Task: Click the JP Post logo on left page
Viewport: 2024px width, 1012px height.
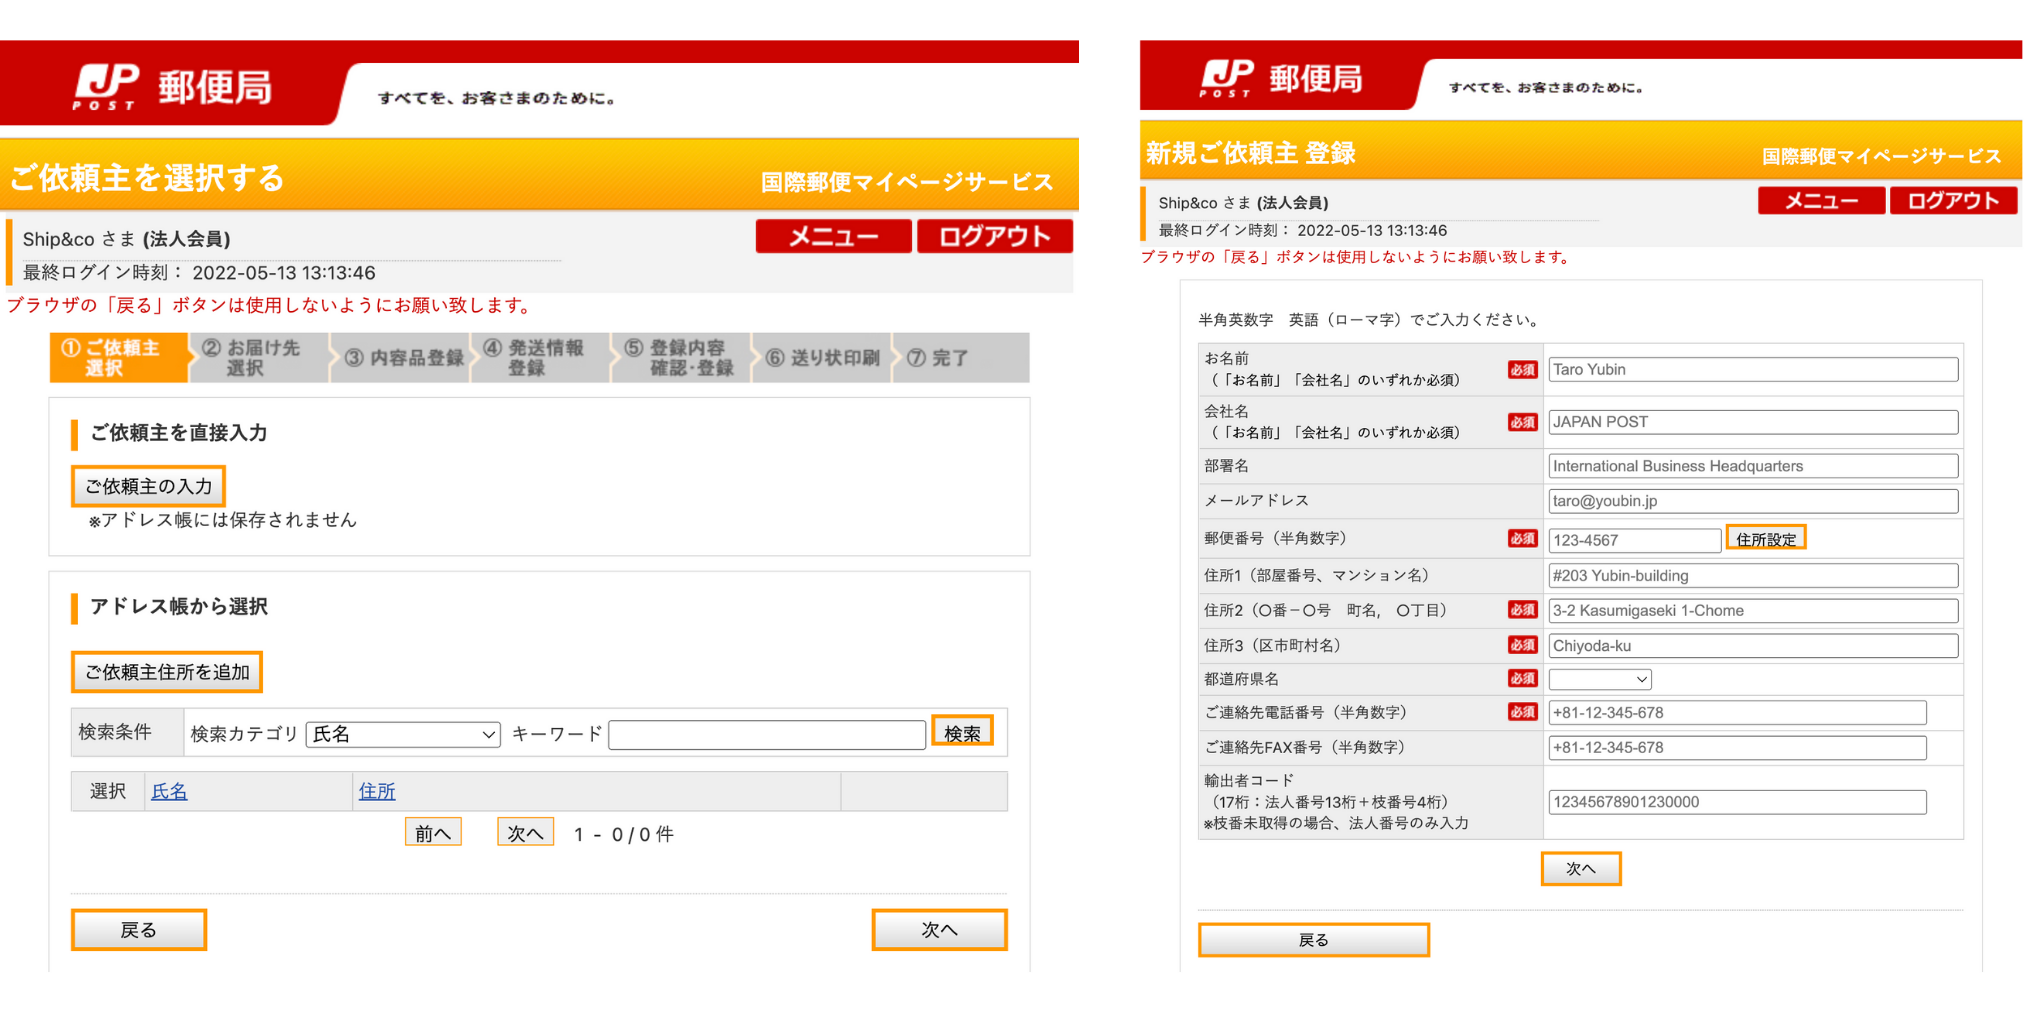Action: pos(172,87)
